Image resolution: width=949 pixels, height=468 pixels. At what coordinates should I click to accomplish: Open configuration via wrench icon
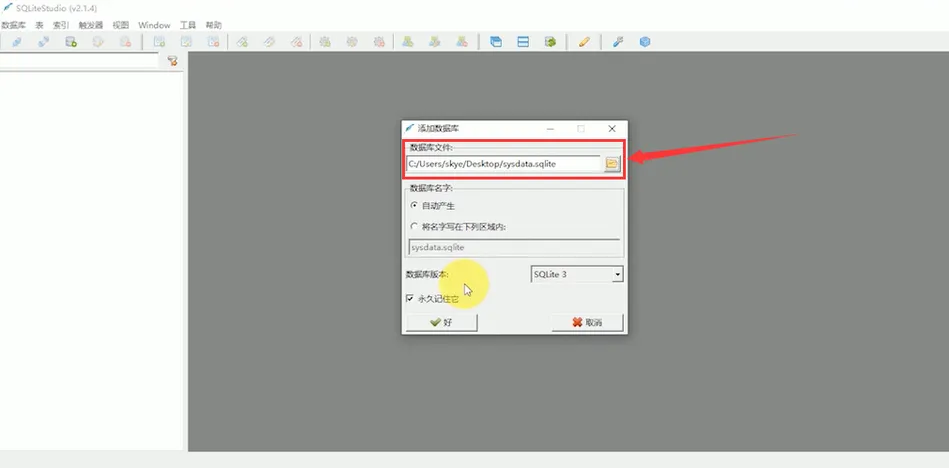tap(618, 42)
